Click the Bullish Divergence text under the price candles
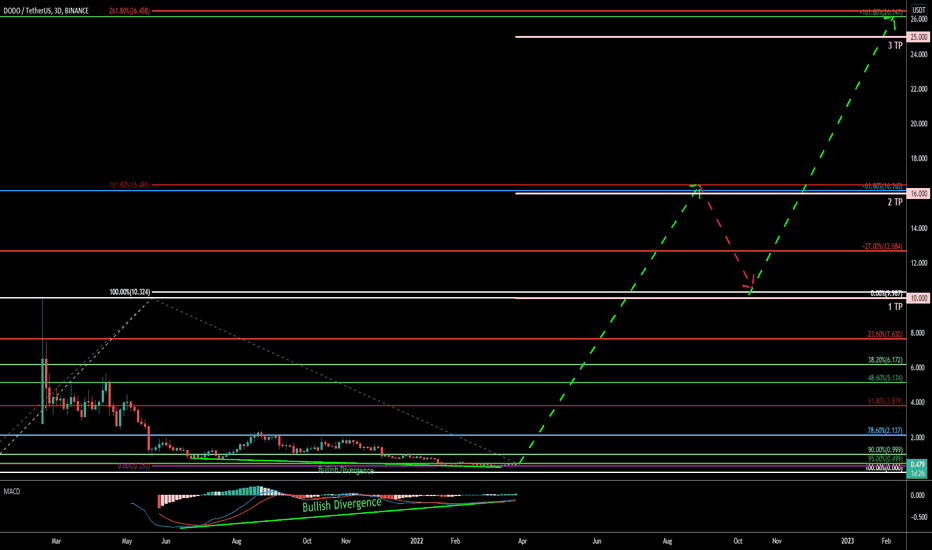932x550 pixels. pos(346,470)
